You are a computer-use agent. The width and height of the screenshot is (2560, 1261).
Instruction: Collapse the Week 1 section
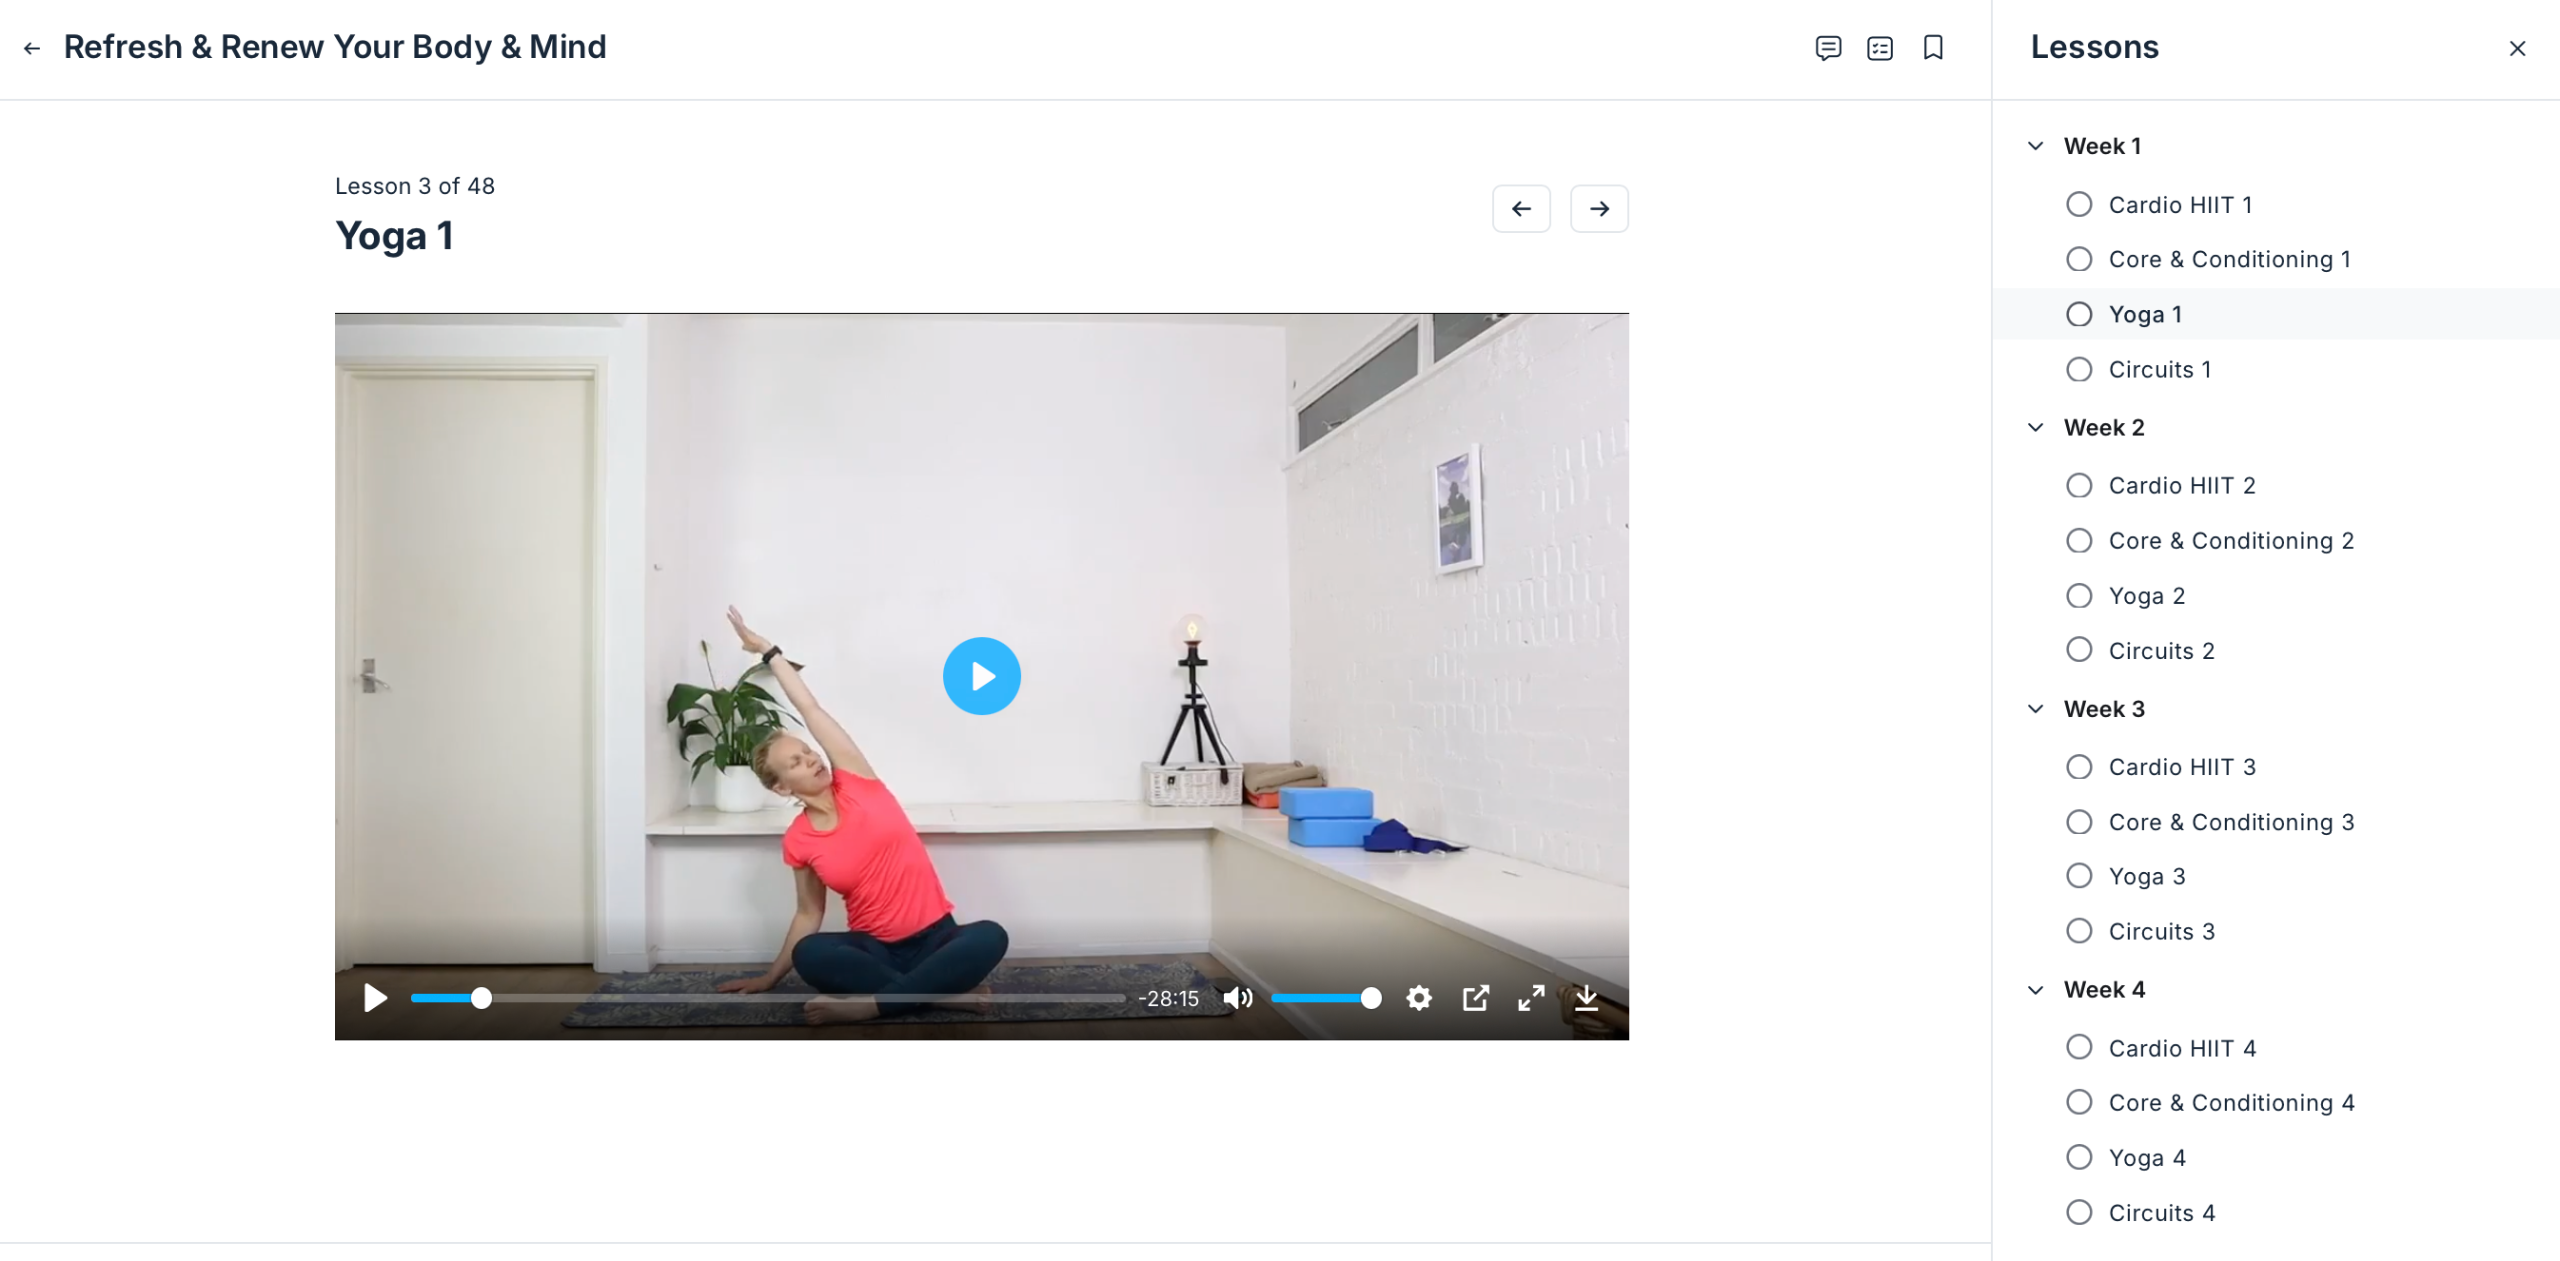click(x=2035, y=146)
